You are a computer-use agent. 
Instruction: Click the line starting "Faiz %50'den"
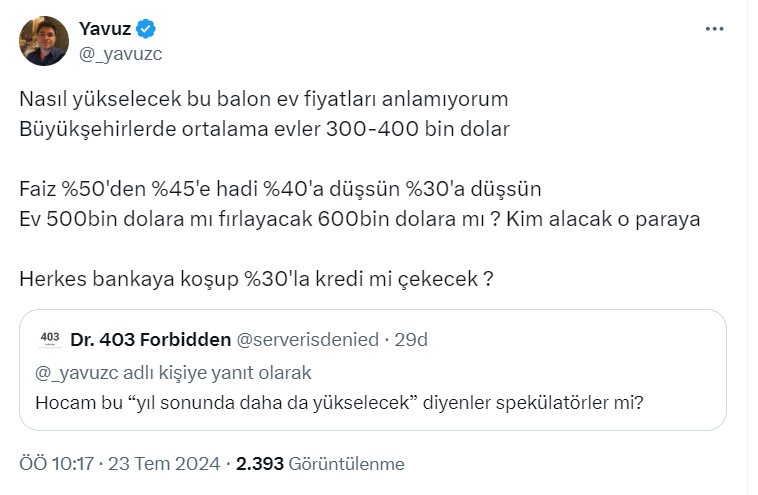click(280, 189)
